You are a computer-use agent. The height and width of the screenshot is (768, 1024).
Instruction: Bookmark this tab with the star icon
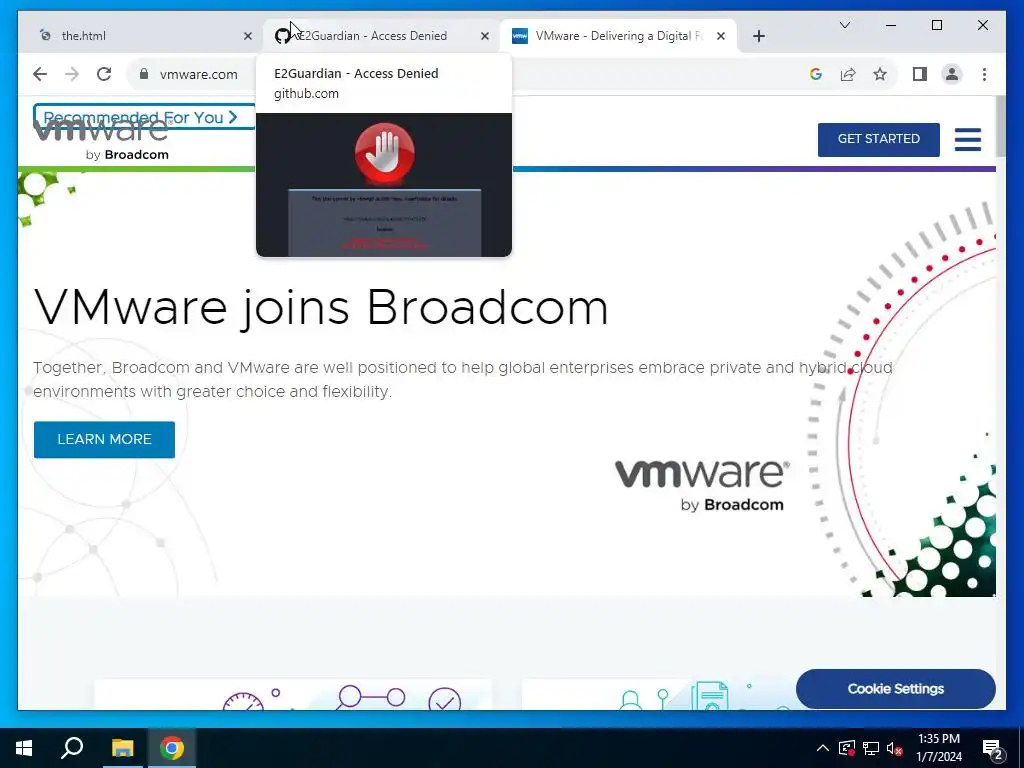(x=880, y=74)
